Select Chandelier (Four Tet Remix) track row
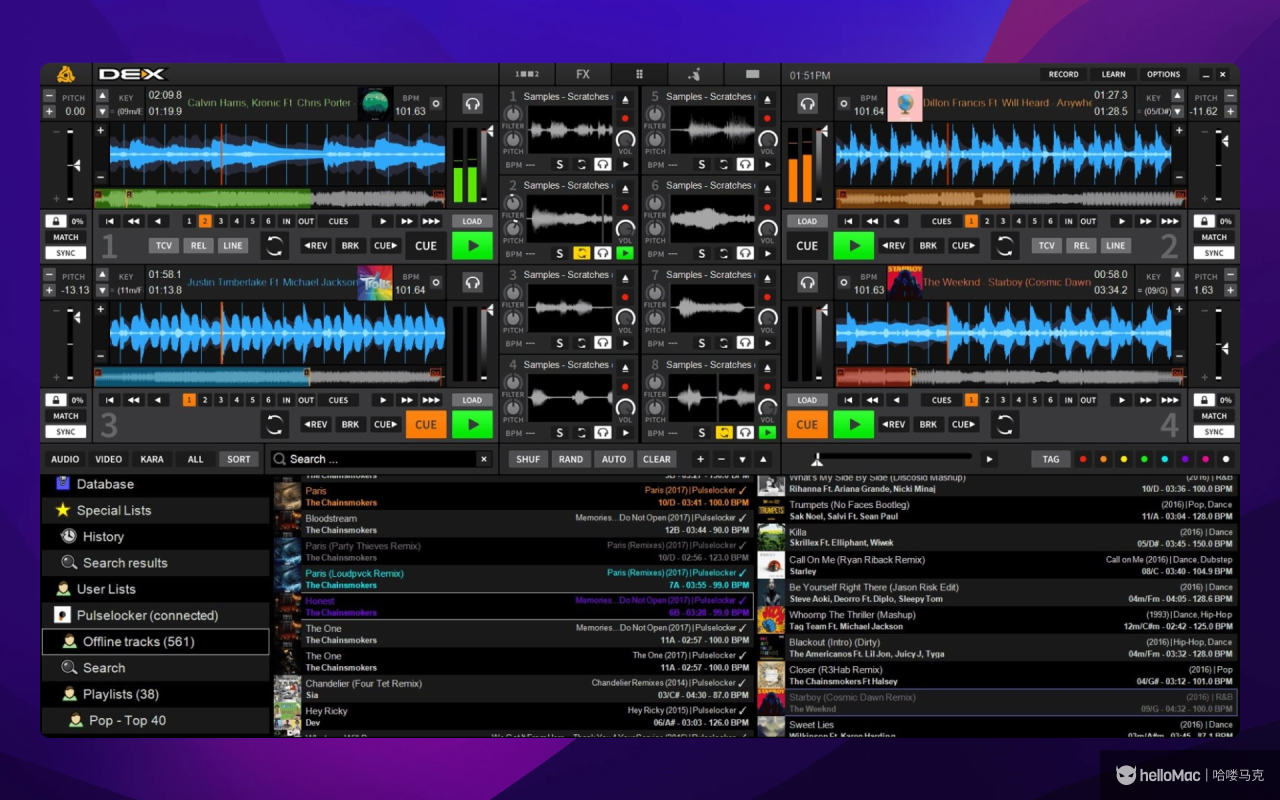 [x=512, y=689]
